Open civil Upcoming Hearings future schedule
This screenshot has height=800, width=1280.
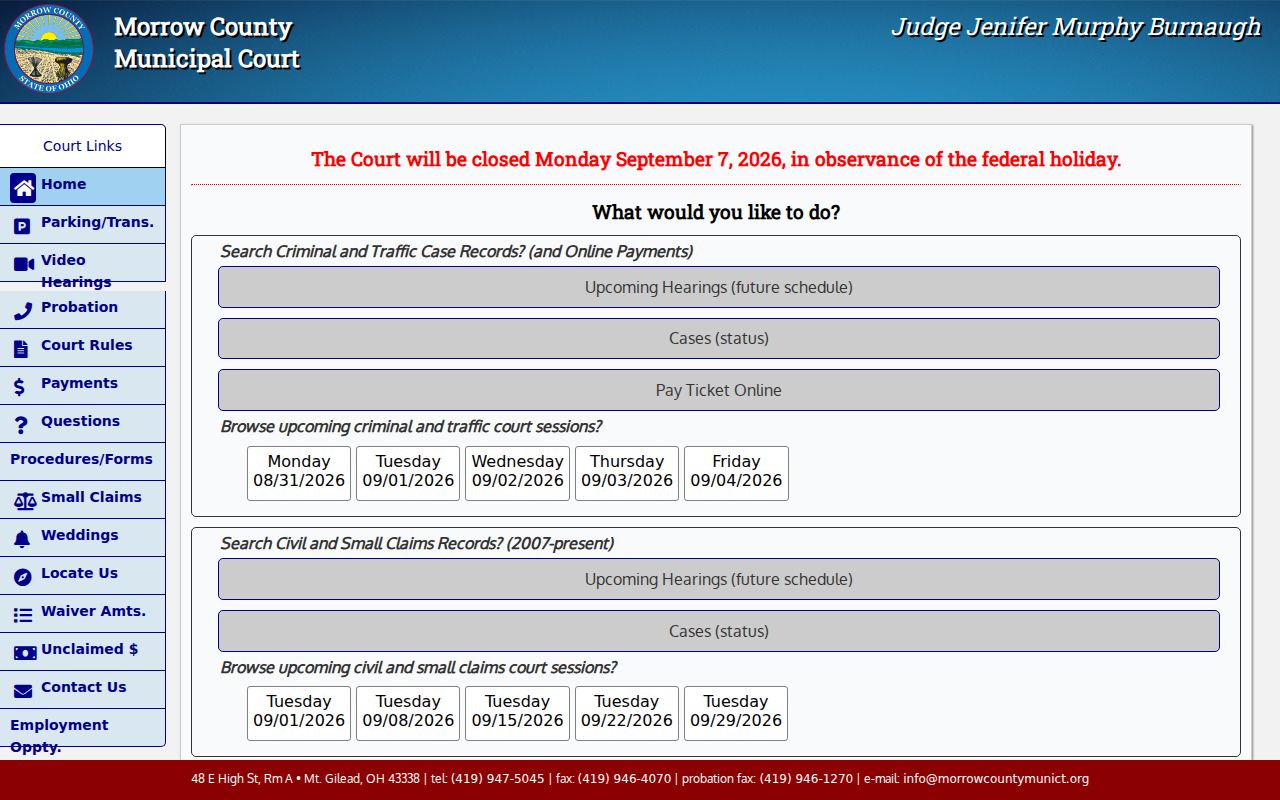point(719,579)
